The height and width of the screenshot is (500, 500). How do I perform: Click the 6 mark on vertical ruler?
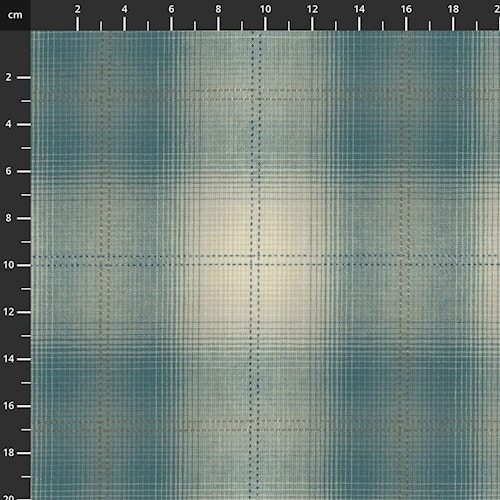(x=8, y=171)
